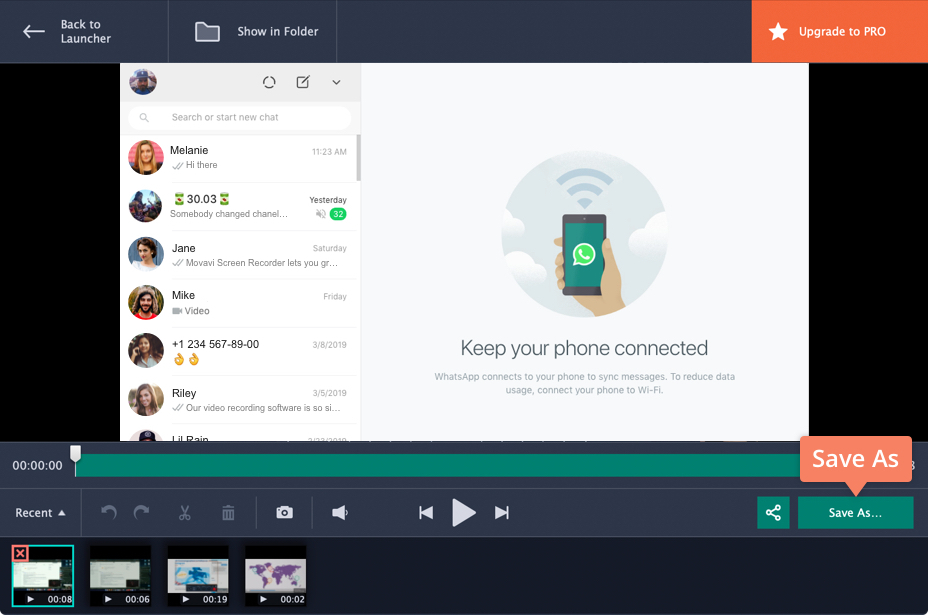The image size is (928, 615).
Task: Open Jane's chat conversation
Action: [240, 254]
